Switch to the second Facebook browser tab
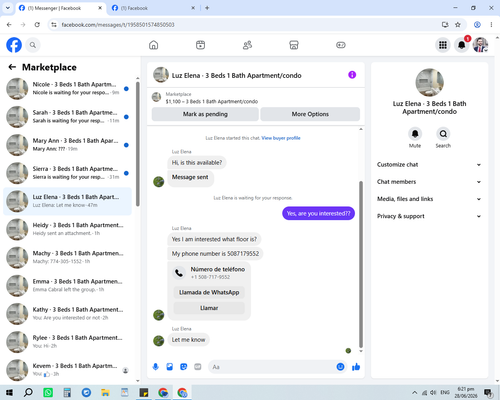500x400 pixels. [x=153, y=8]
